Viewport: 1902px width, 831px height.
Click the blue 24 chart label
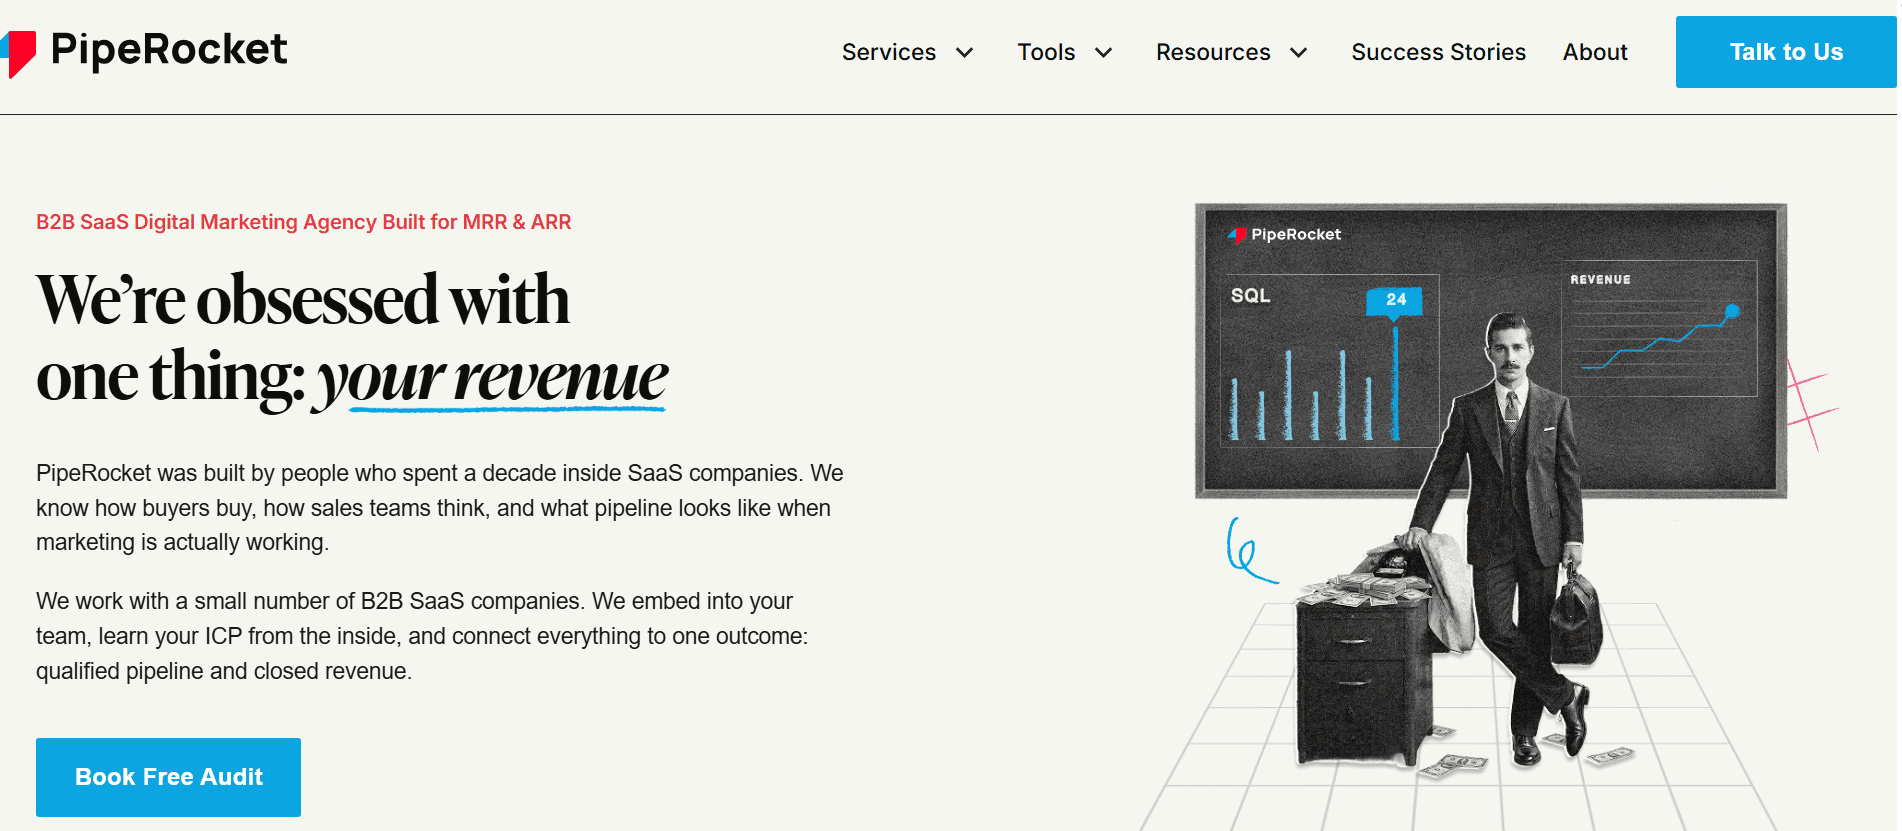[x=1394, y=301]
